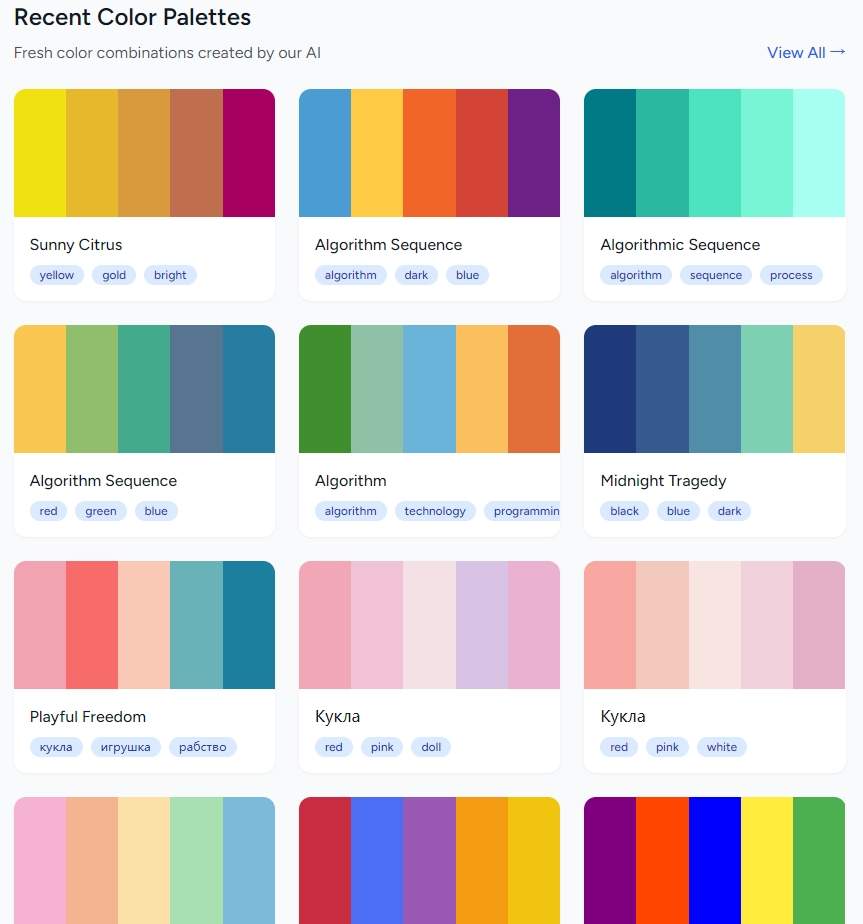Open the View All link
Image resolution: width=863 pixels, height=924 pixels.
tap(806, 52)
